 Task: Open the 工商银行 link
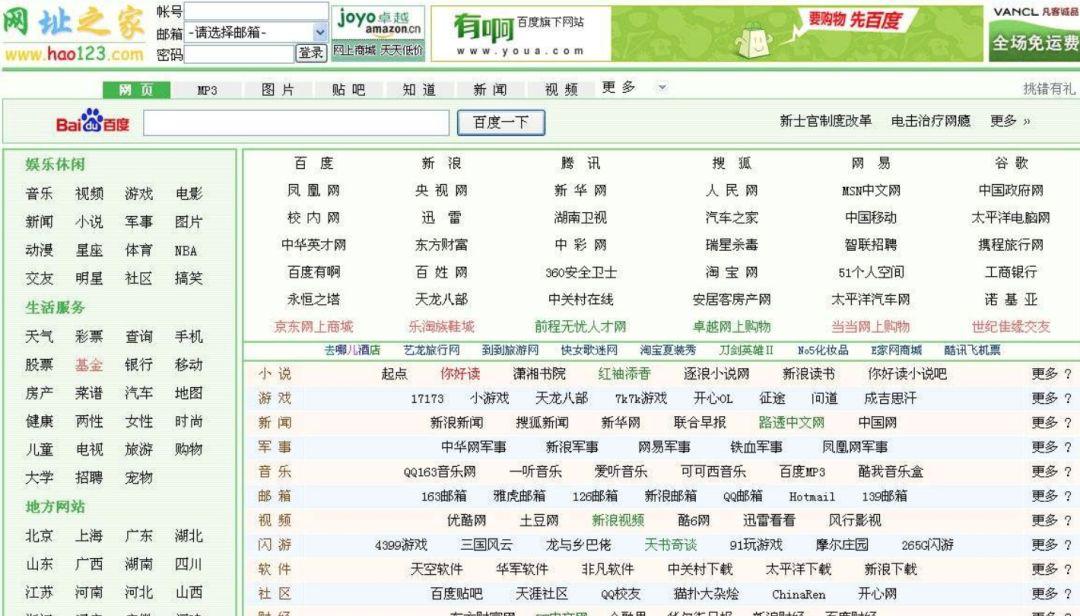(1010, 272)
